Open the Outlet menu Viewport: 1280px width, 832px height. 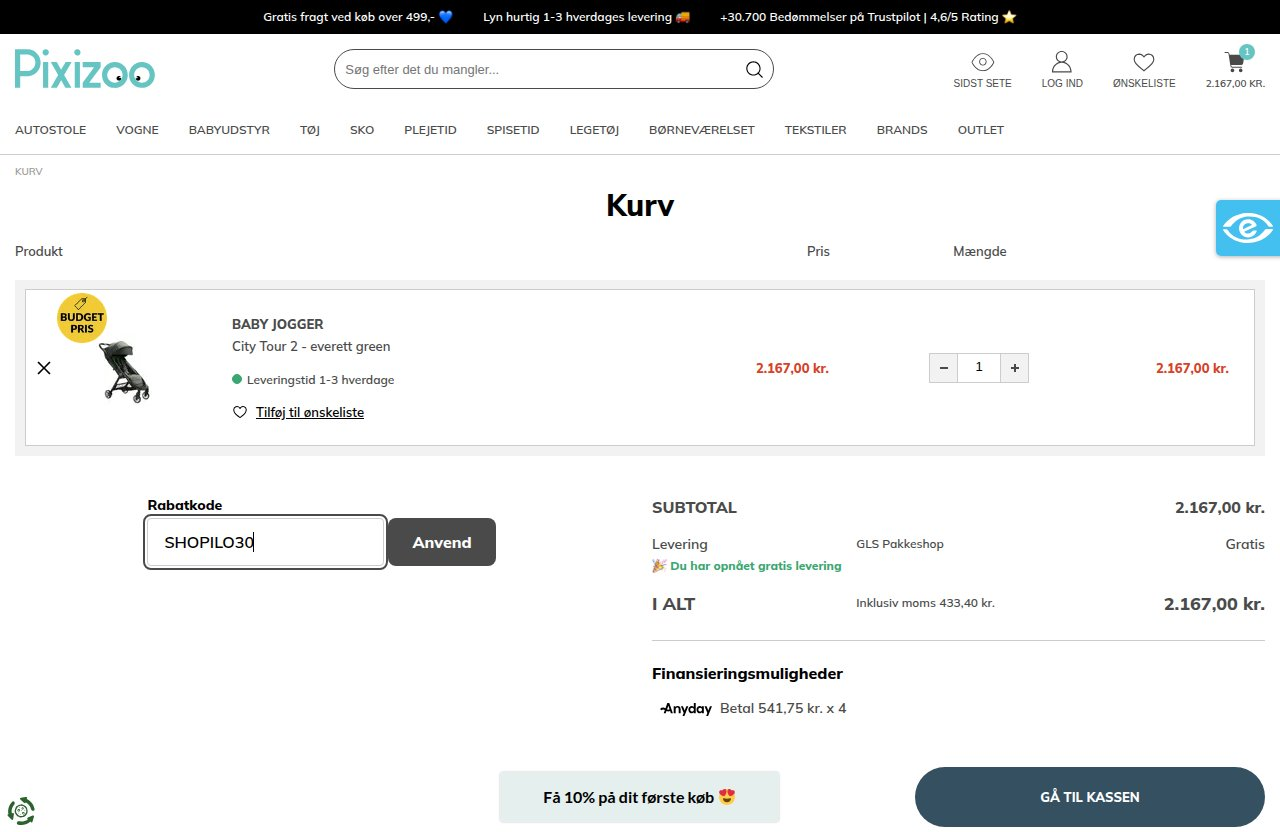point(981,130)
